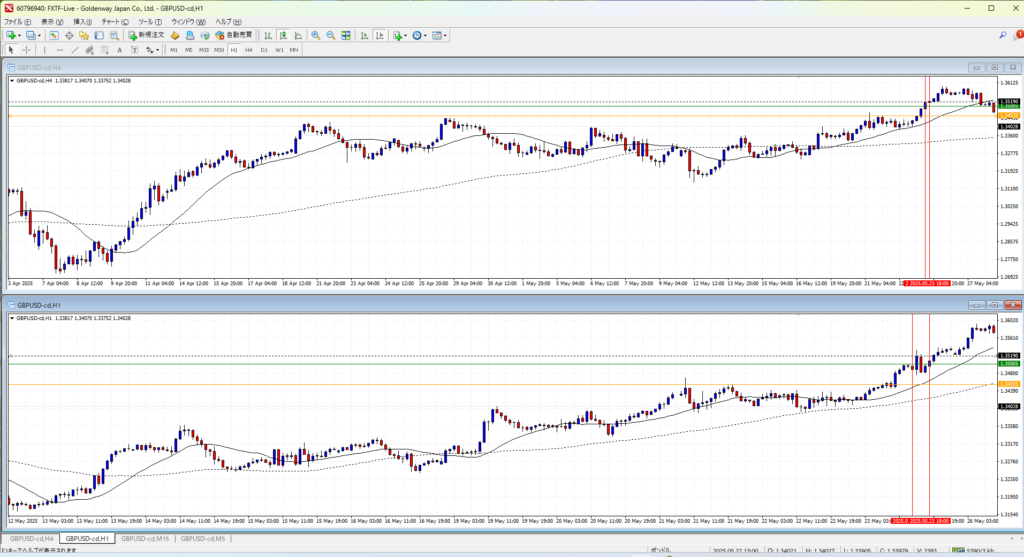The width and height of the screenshot is (1024, 557).
Task: Switch to the H4 timeframe button
Action: [248, 49]
